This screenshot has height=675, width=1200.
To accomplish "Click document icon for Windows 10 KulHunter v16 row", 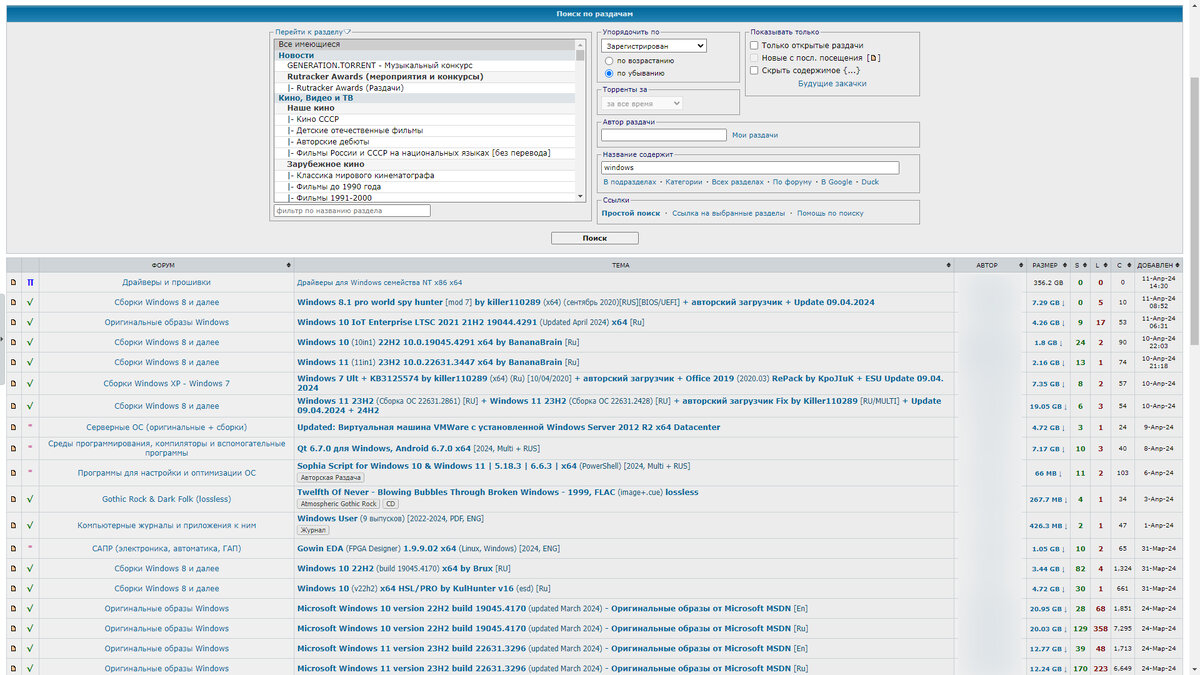I will (x=14, y=588).
